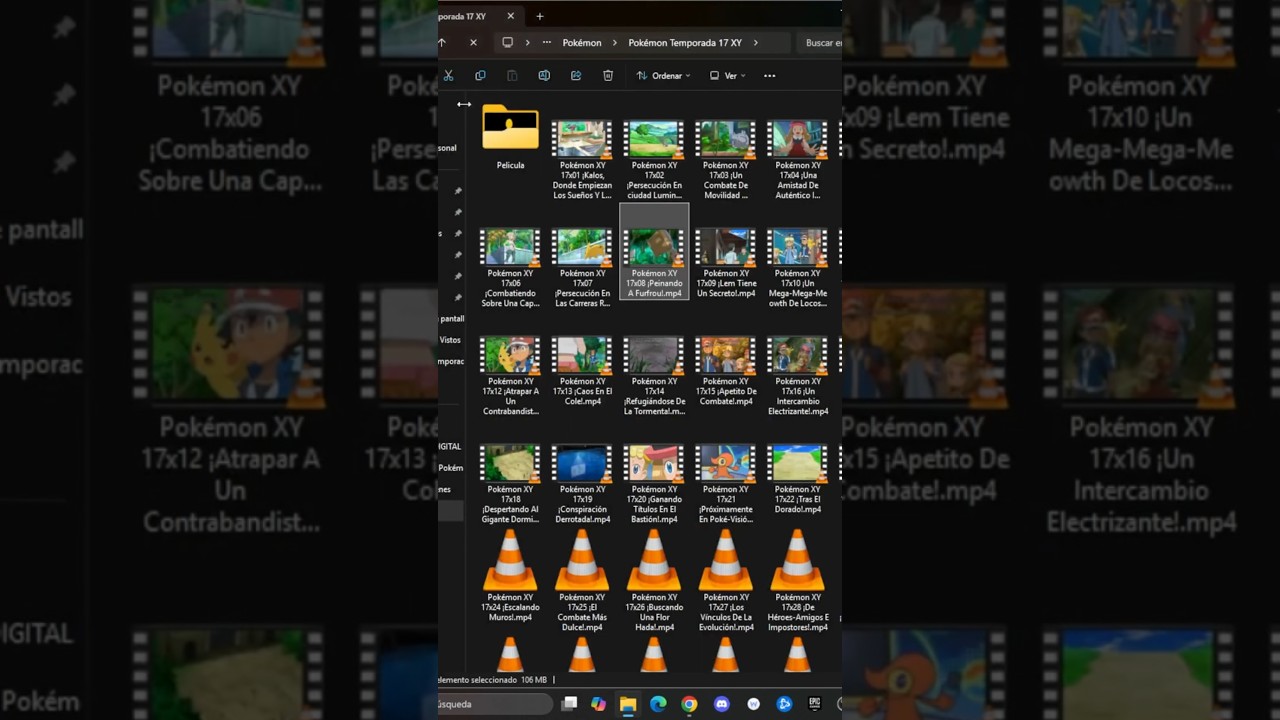Open Google Chrome from the taskbar
The height and width of the screenshot is (720, 1280).
(x=689, y=704)
